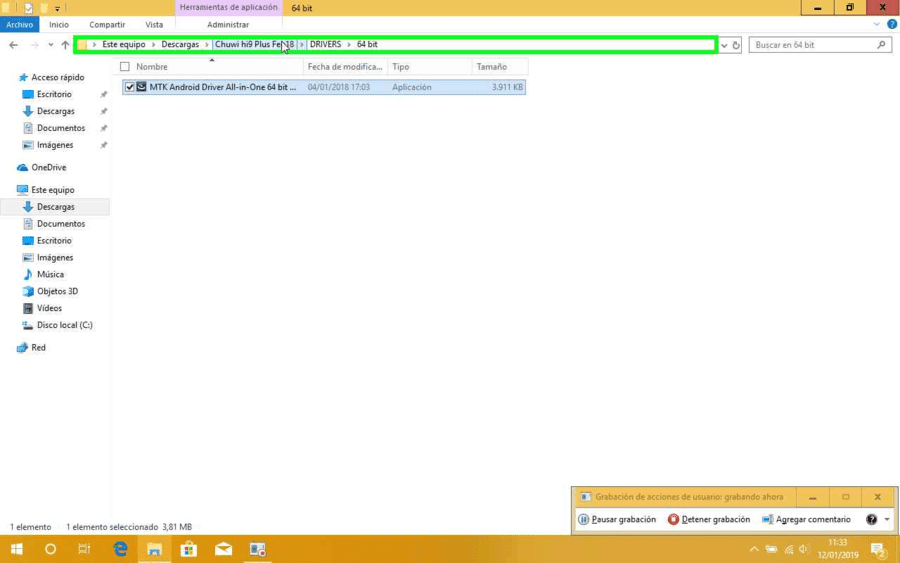Open Documentos under Acceso rápido
The height and width of the screenshot is (563, 900).
61,128
